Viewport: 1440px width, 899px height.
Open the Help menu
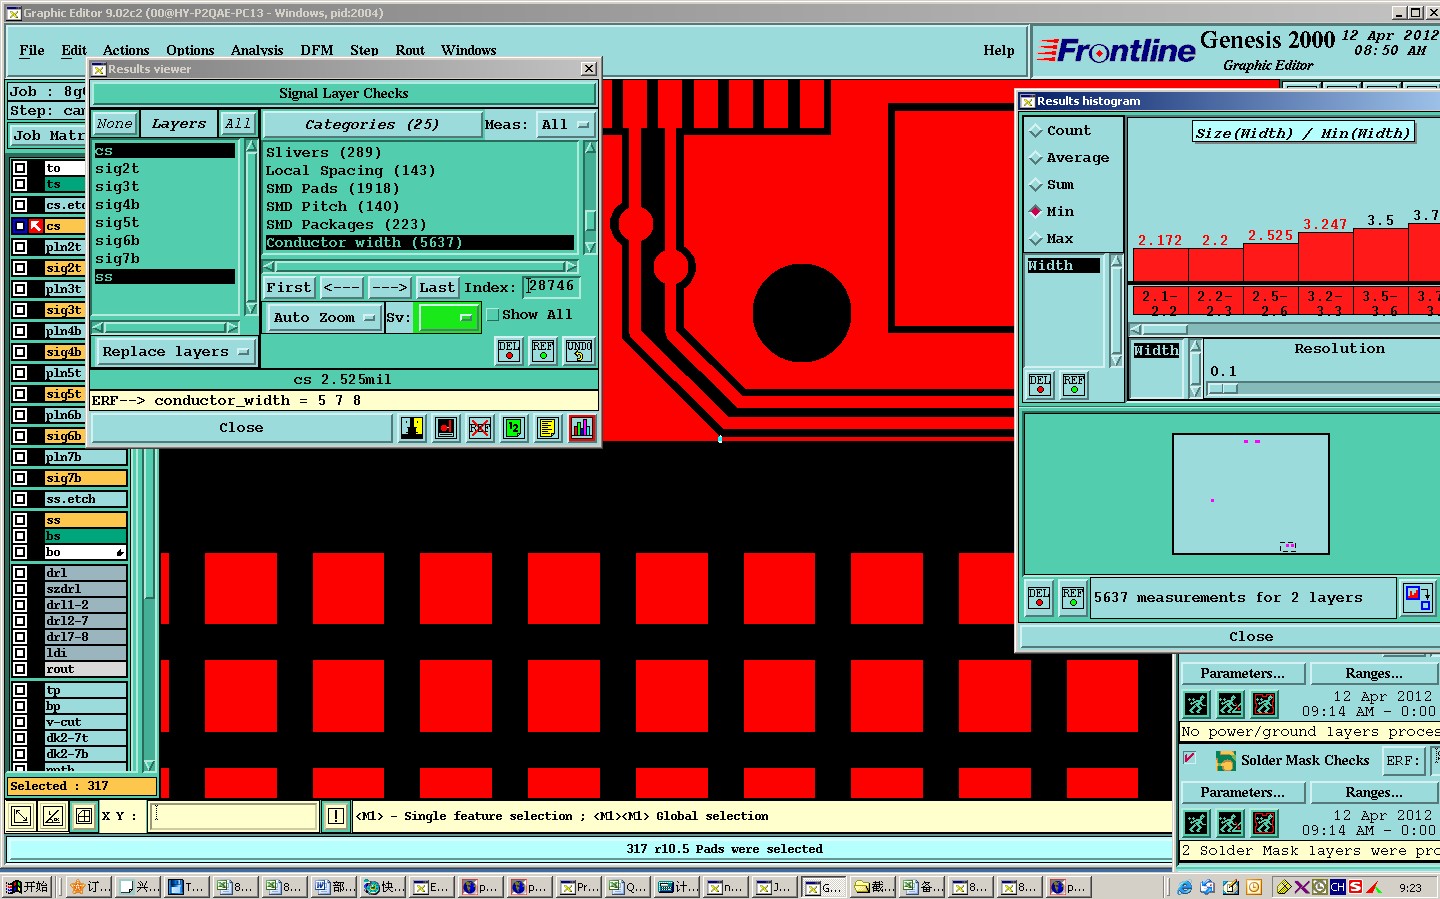pos(999,50)
